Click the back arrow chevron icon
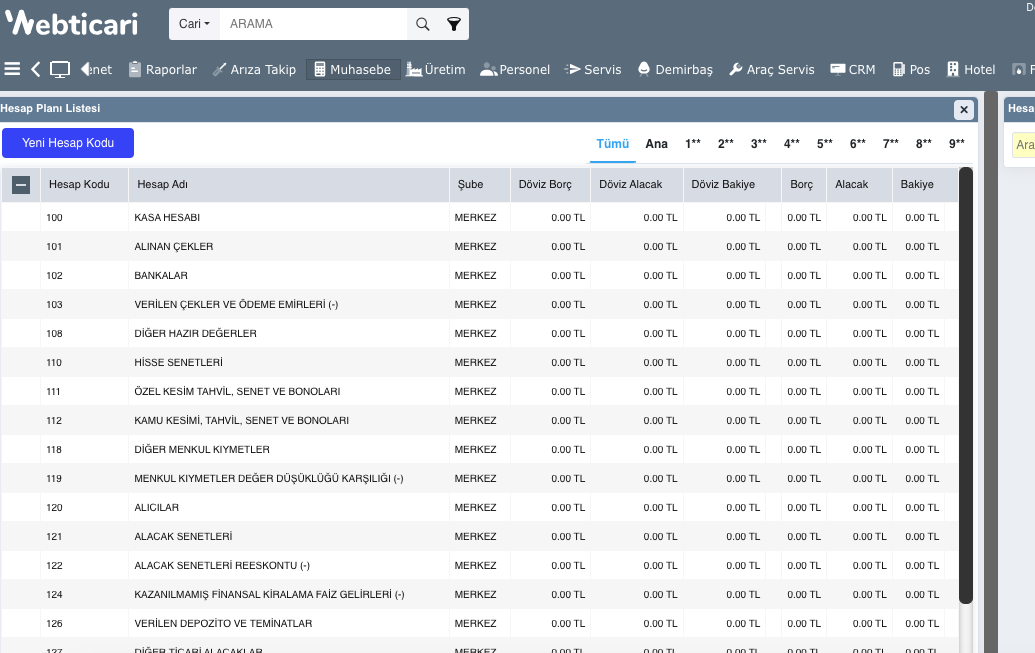This screenshot has height=653, width=1035. click(x=36, y=69)
